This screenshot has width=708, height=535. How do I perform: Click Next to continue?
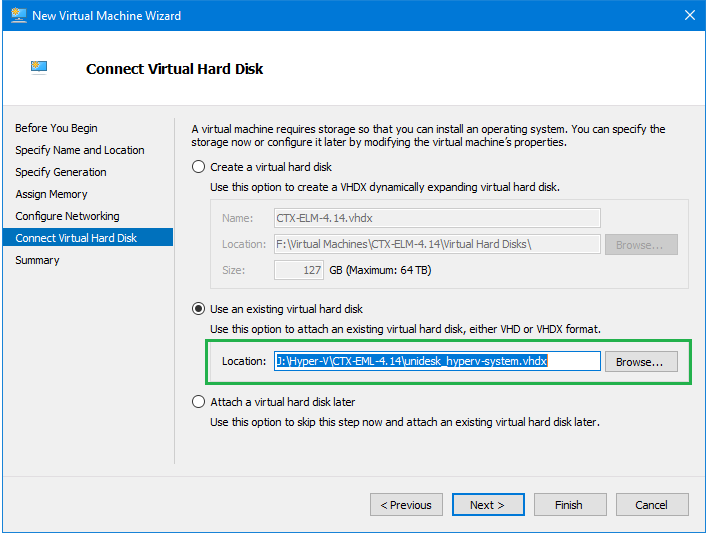pos(488,505)
